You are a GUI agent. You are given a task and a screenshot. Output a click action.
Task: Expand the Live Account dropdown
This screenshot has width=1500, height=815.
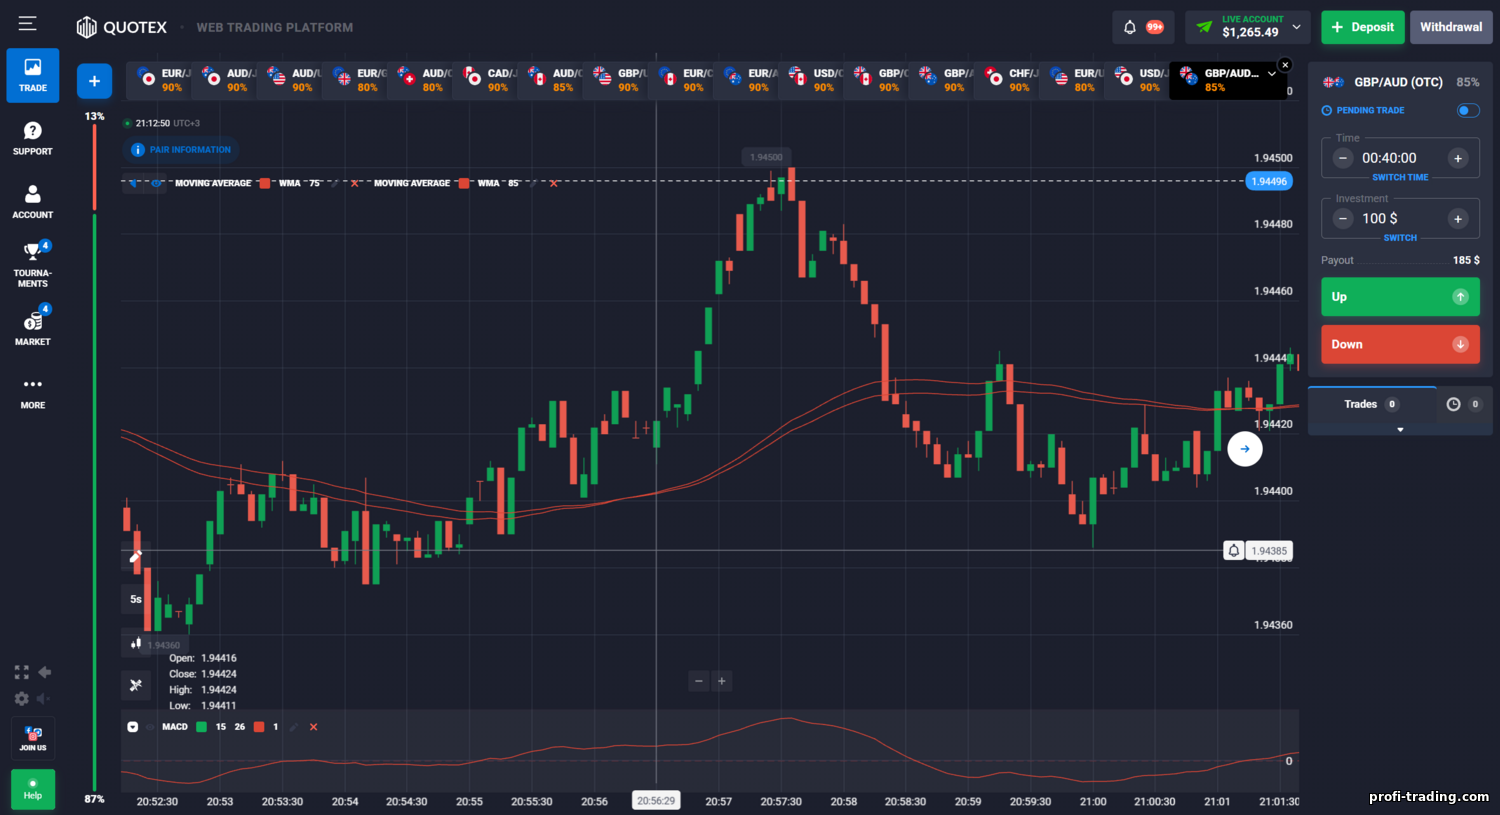coord(1297,27)
